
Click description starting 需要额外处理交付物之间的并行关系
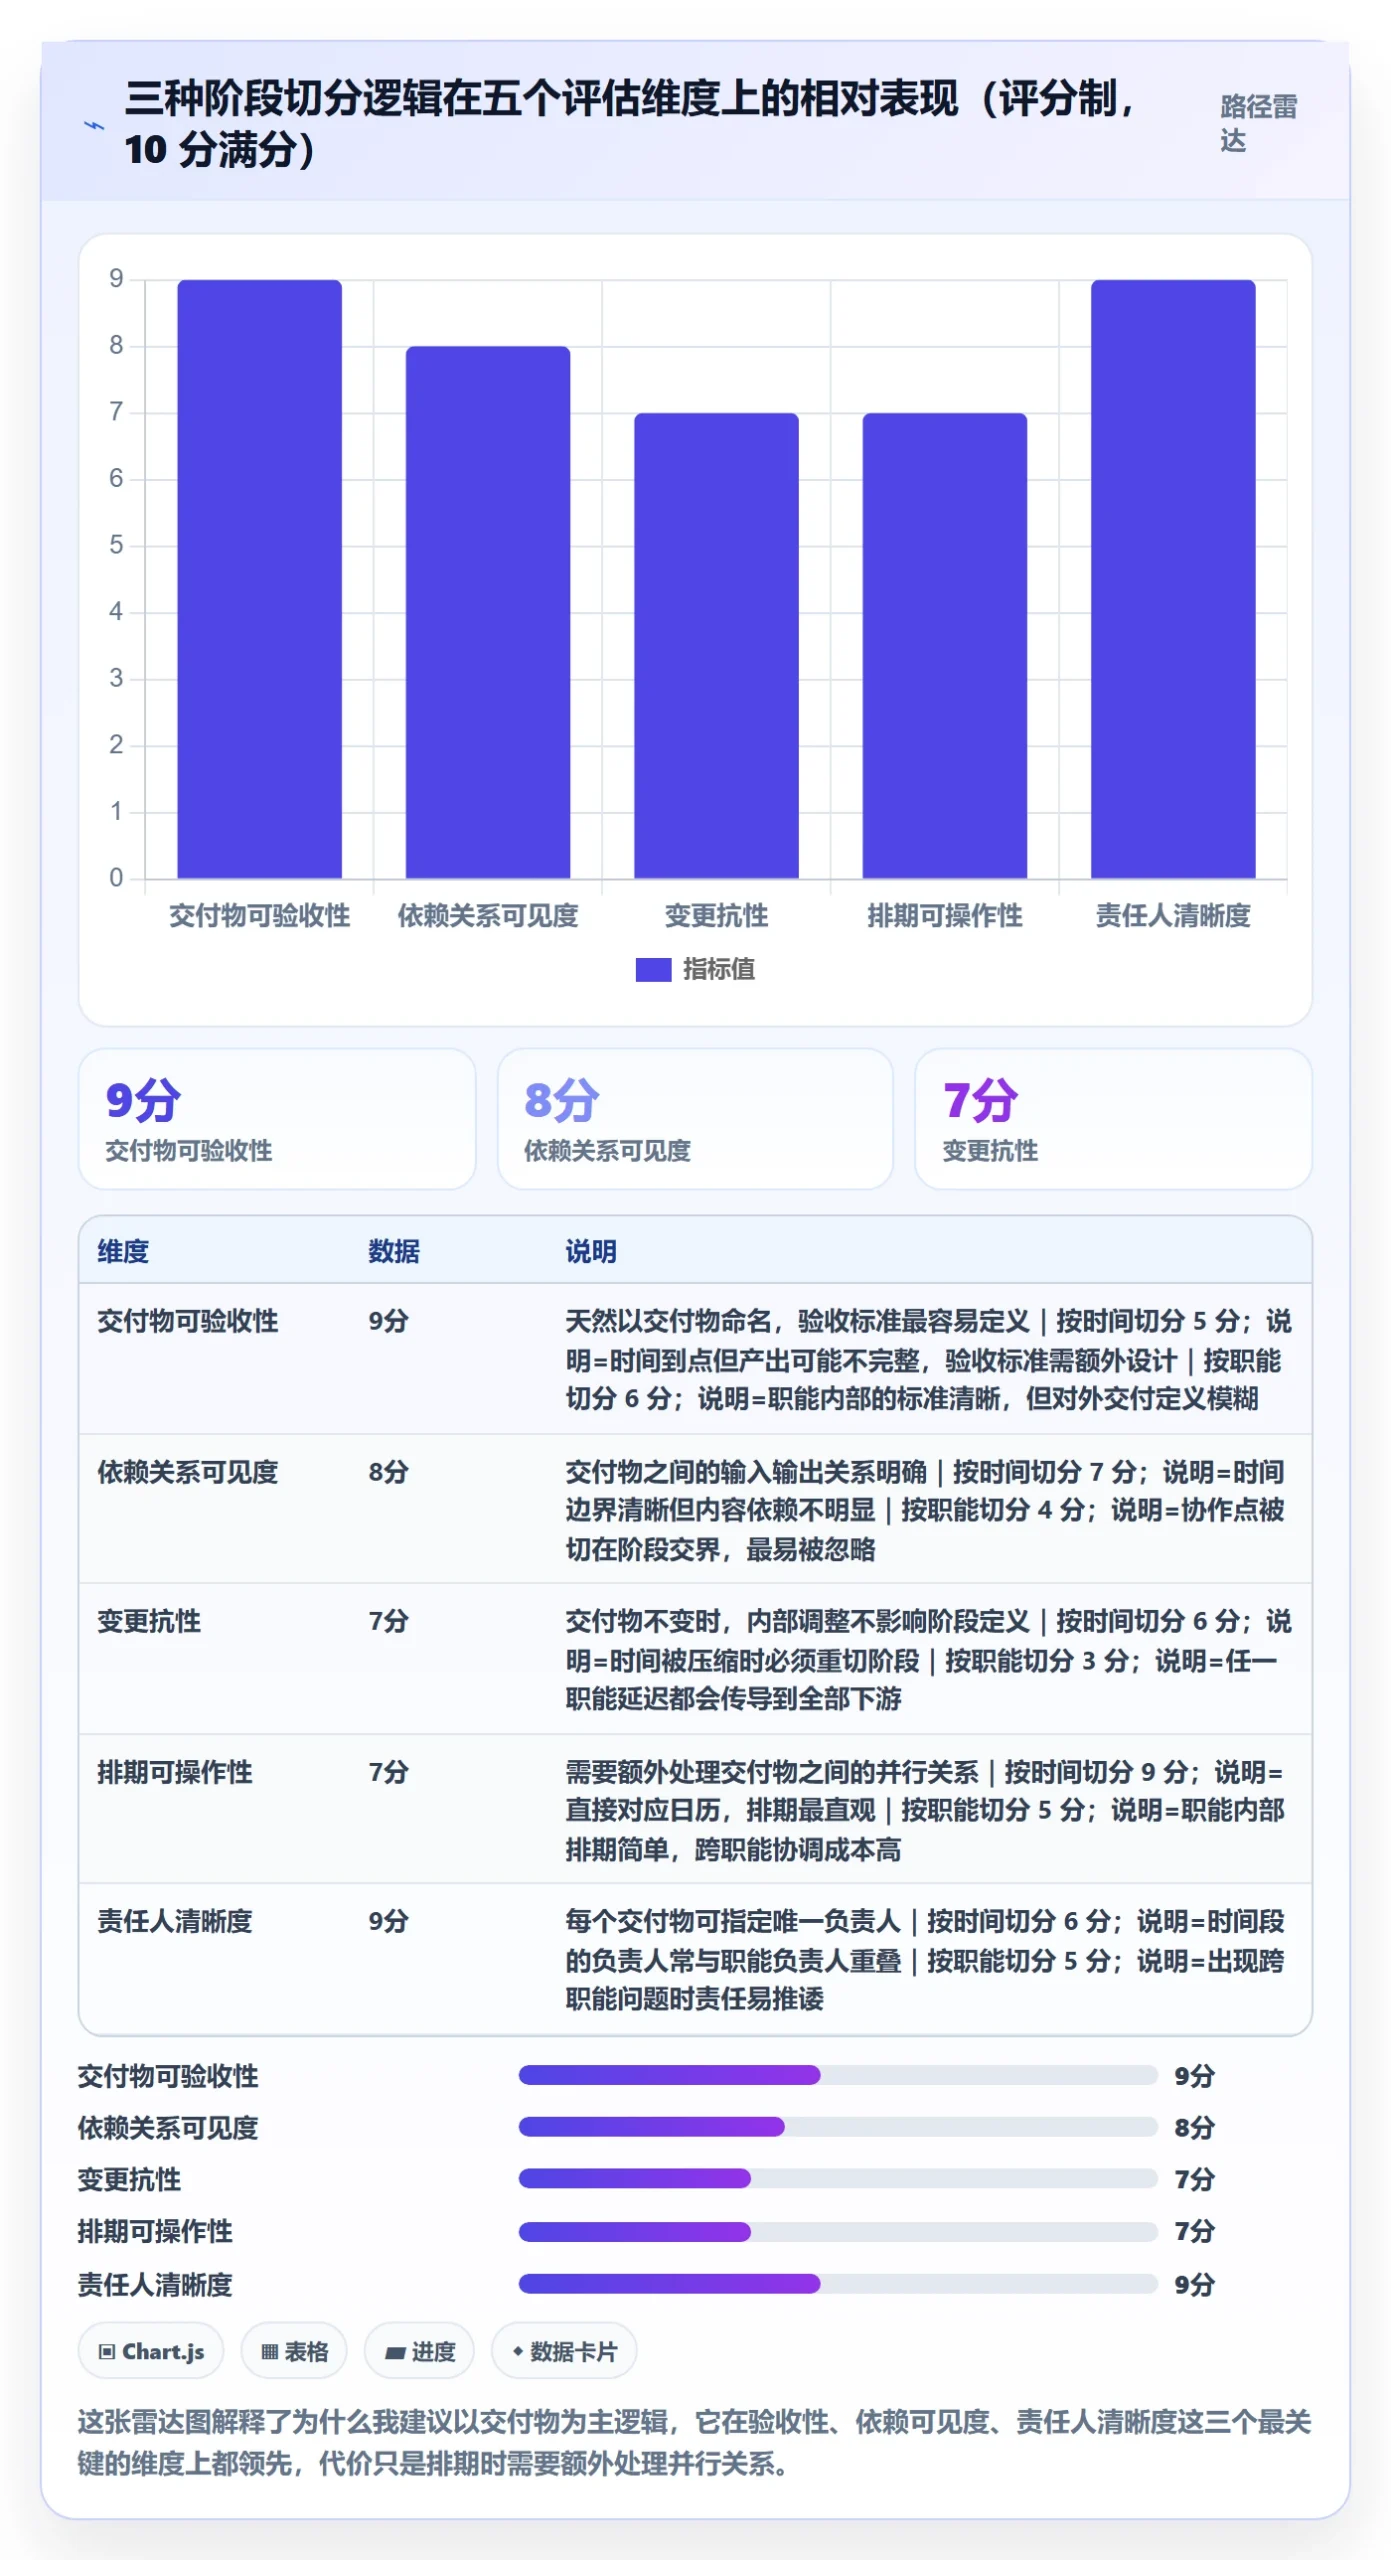tap(925, 1810)
